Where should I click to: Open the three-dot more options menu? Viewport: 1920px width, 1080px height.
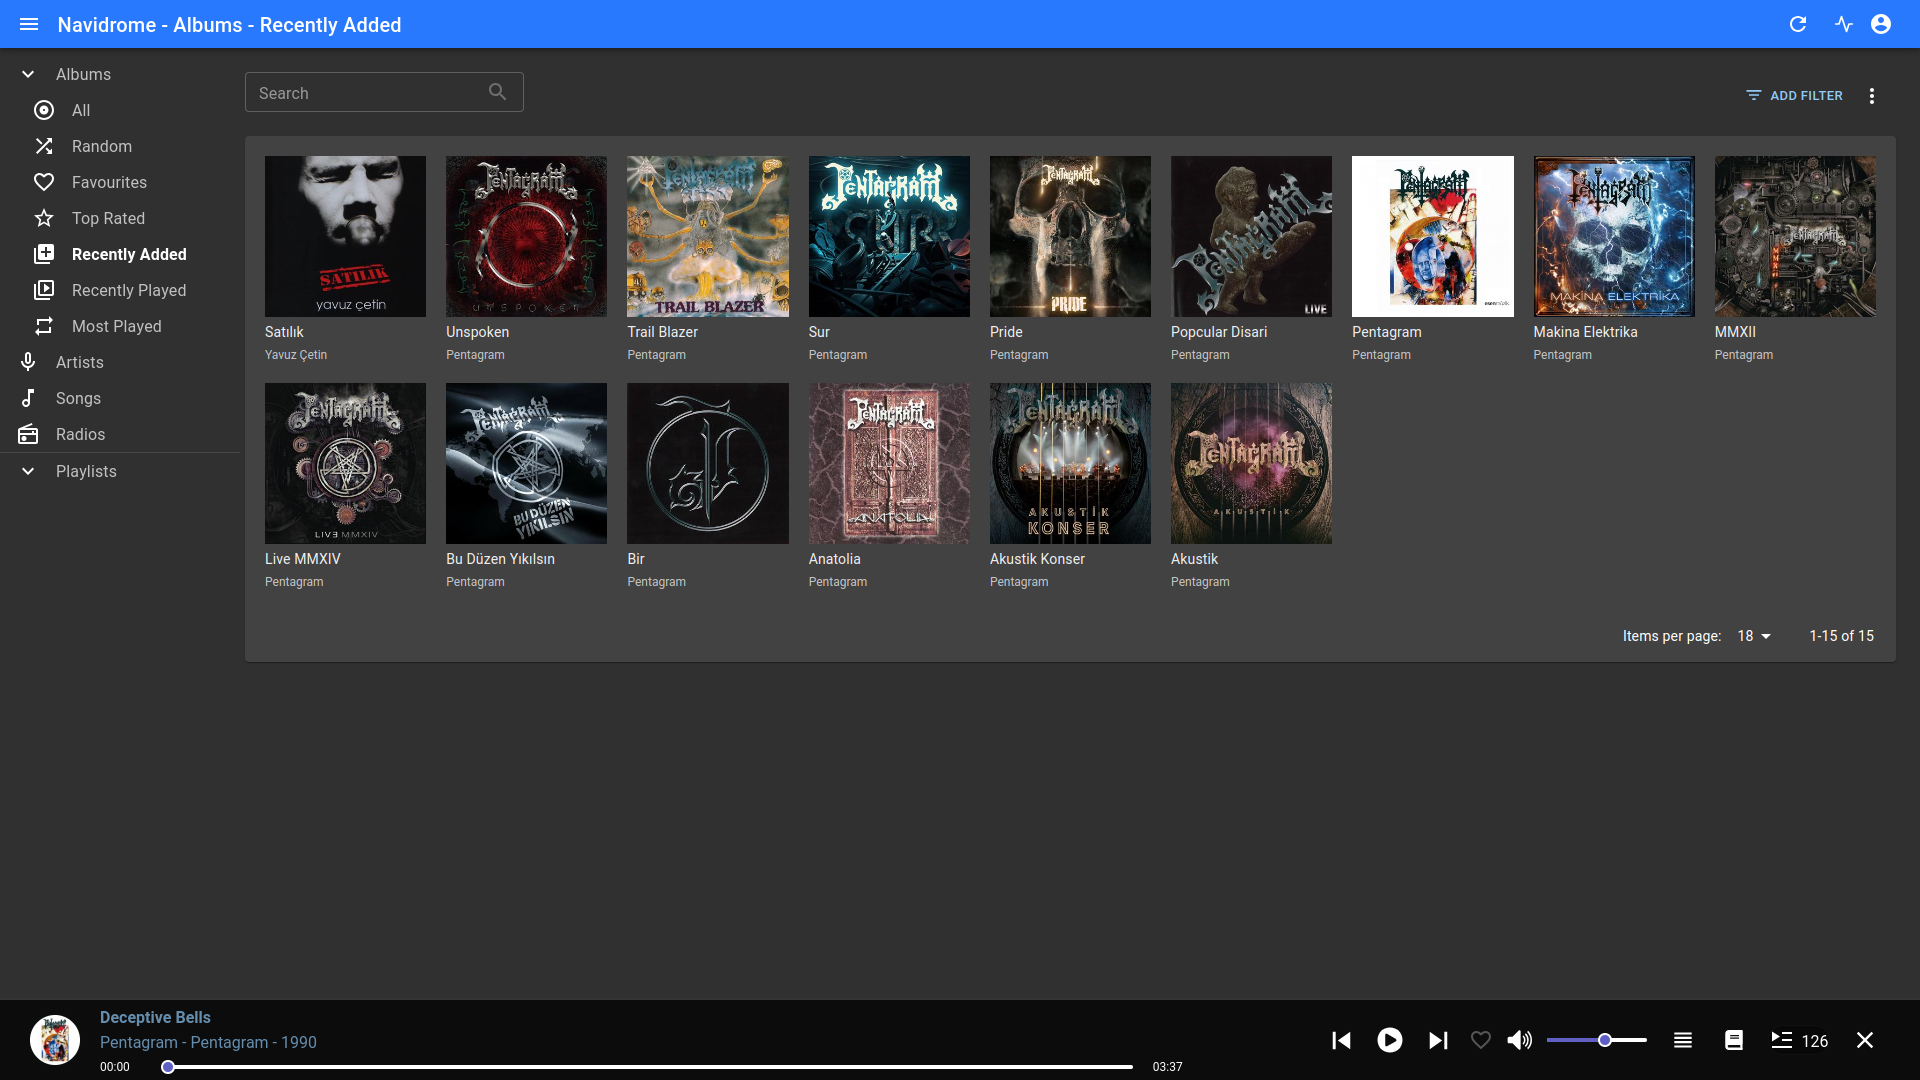[x=1872, y=96]
